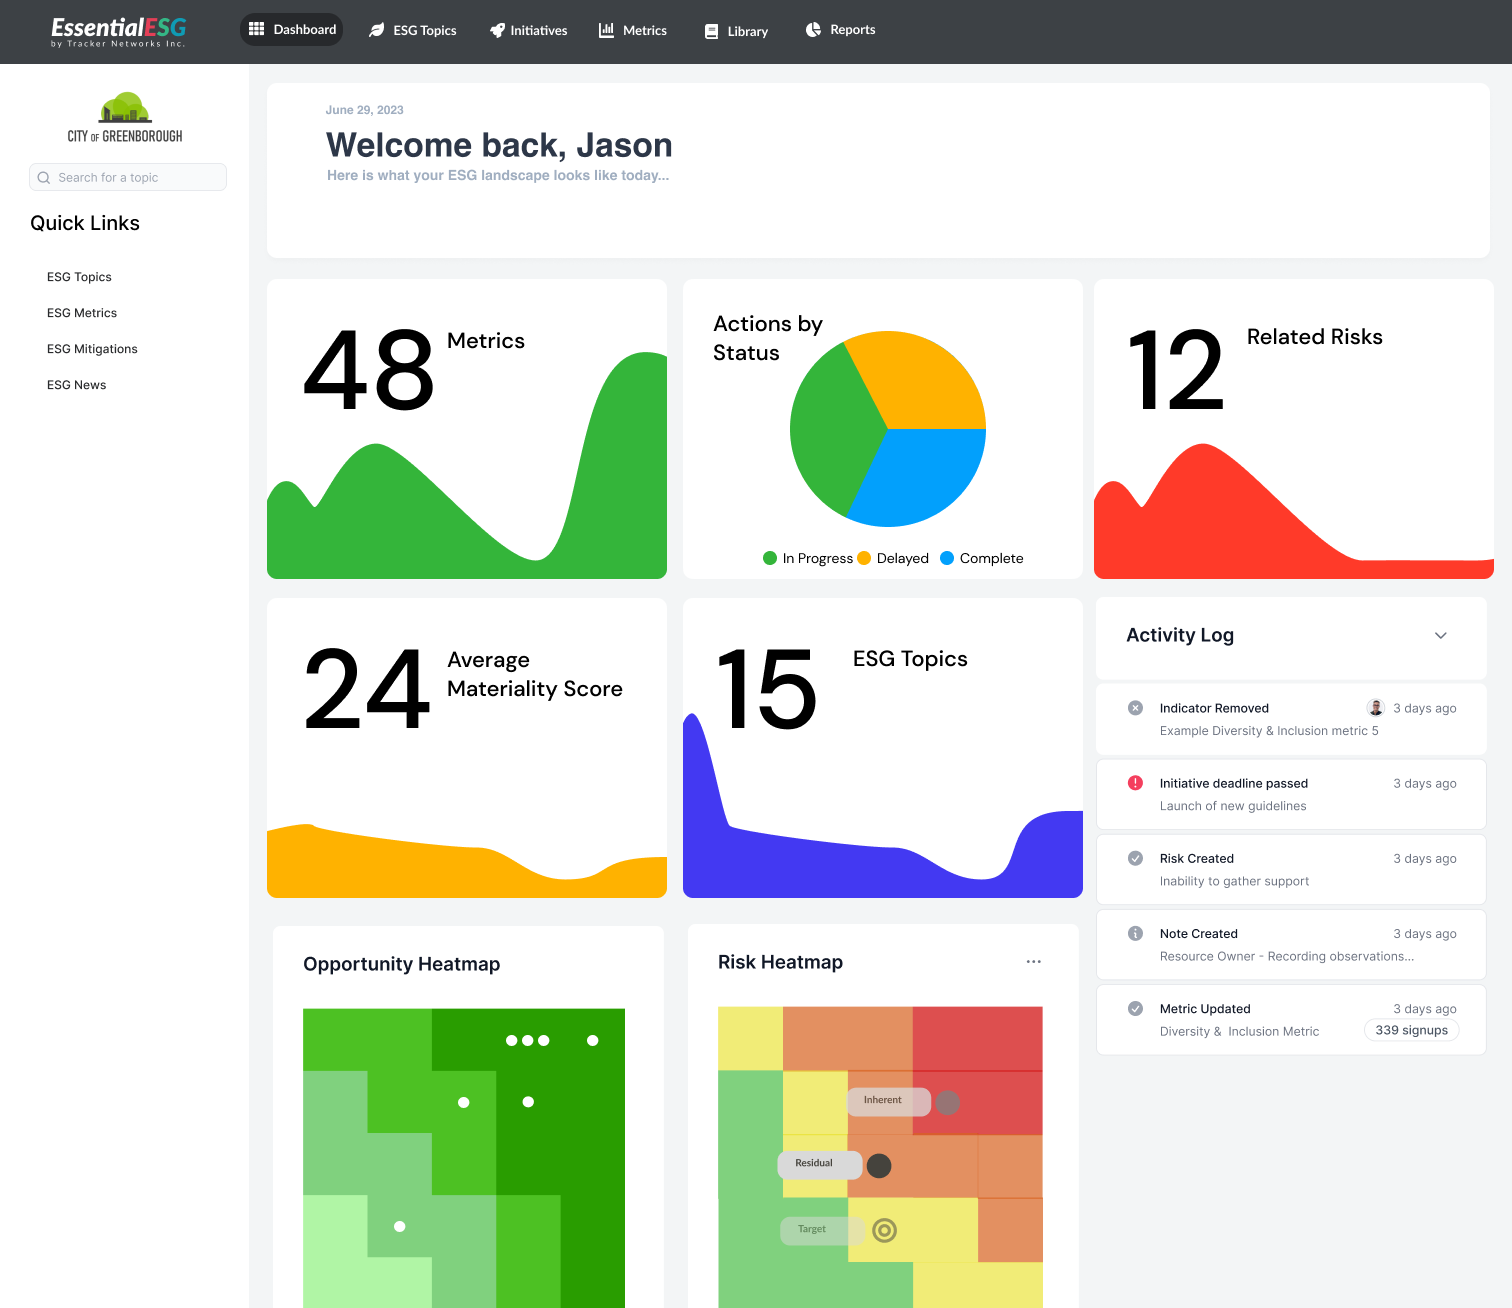Toggle the In Progress legend dot

click(770, 558)
